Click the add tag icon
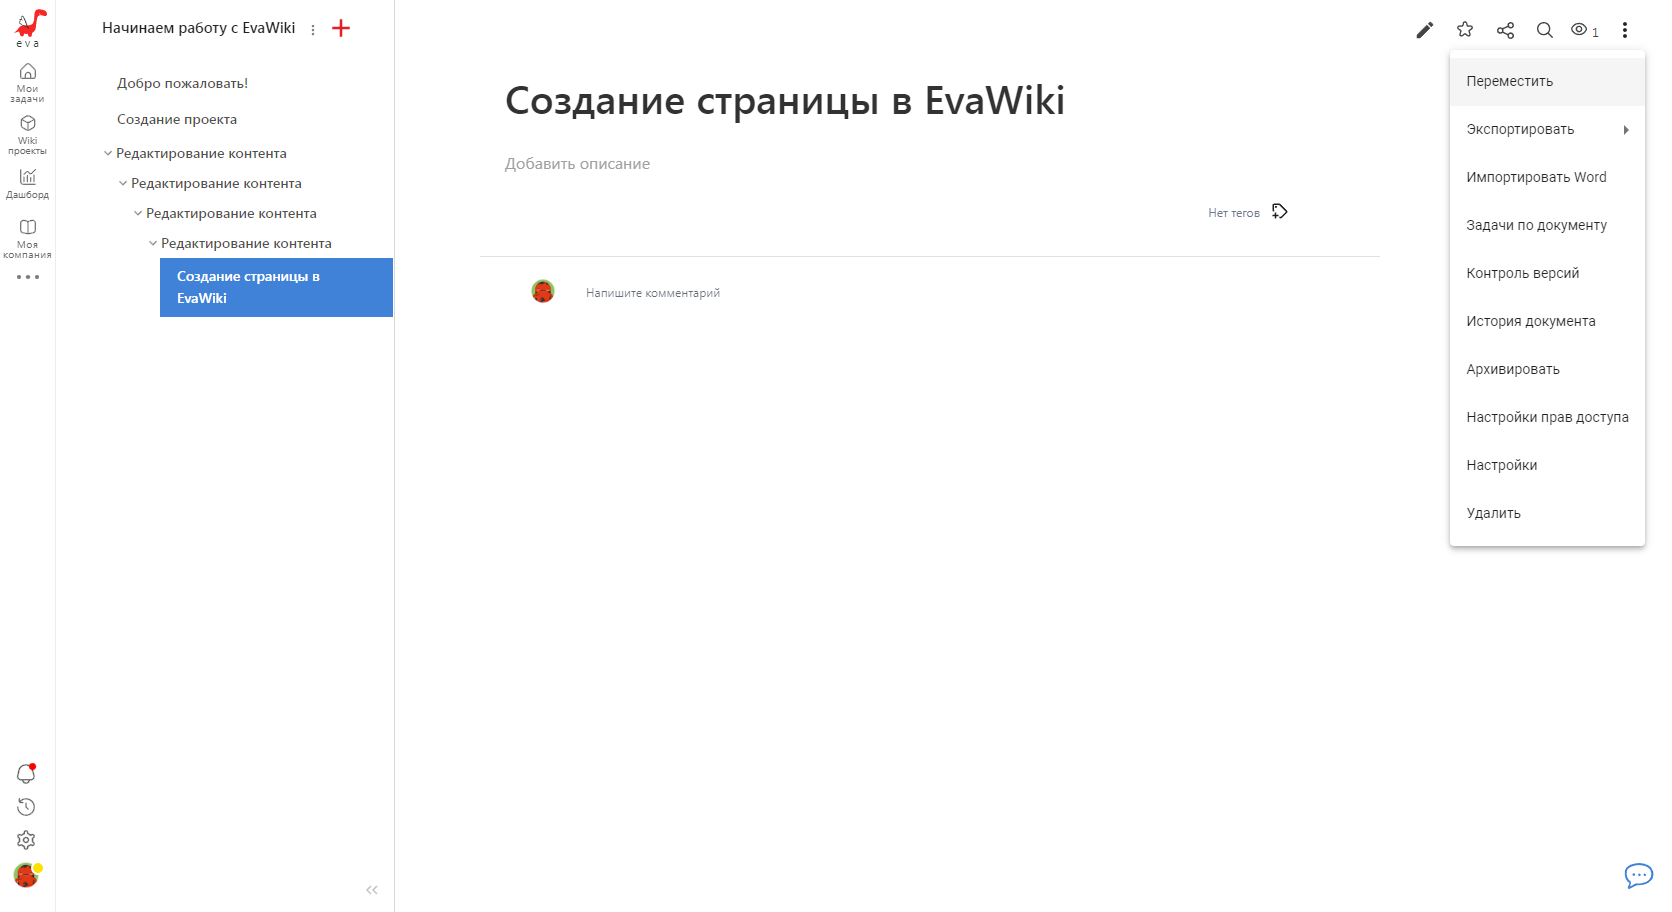Image resolution: width=1672 pixels, height=912 pixels. coord(1279,212)
